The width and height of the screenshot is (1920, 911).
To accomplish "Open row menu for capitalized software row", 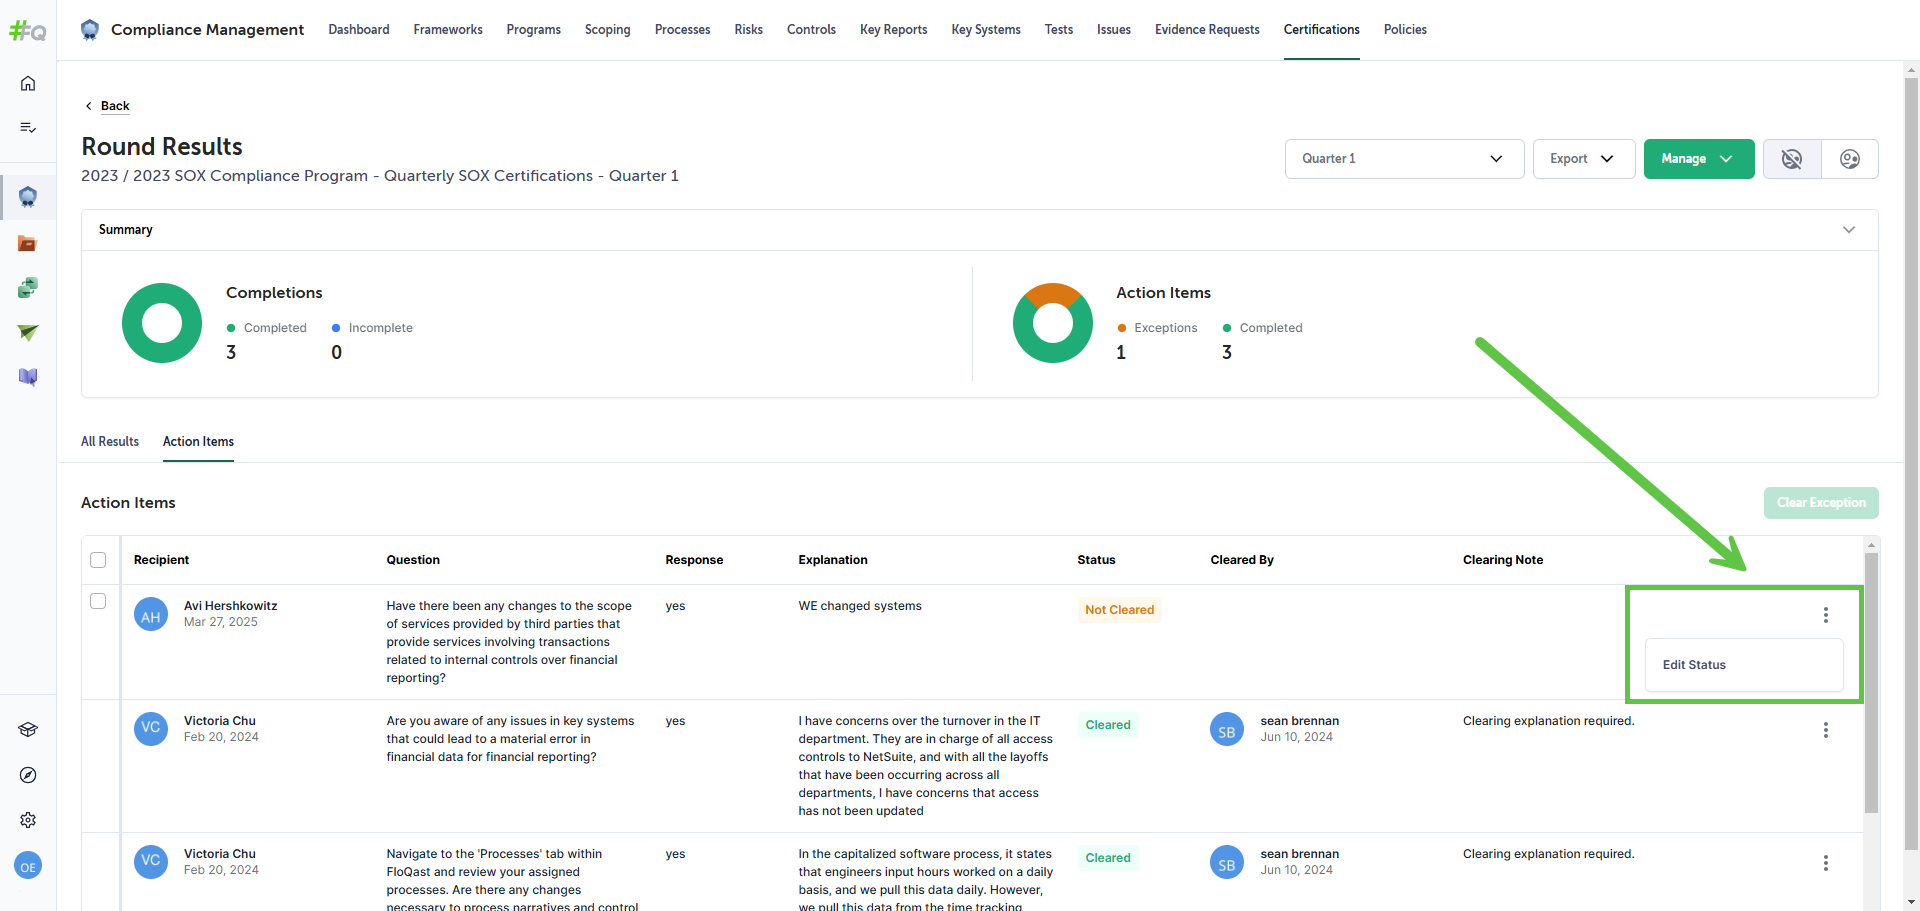I will 1826,863.
